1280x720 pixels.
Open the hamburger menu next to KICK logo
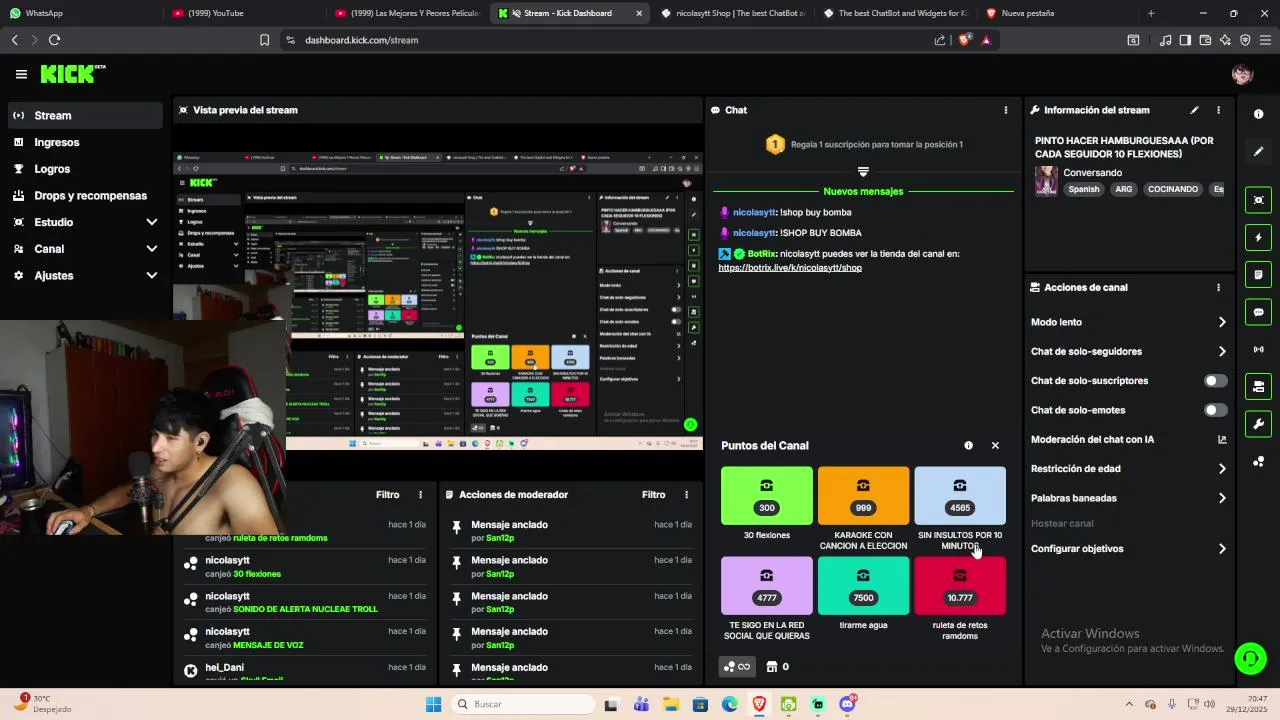[21, 74]
